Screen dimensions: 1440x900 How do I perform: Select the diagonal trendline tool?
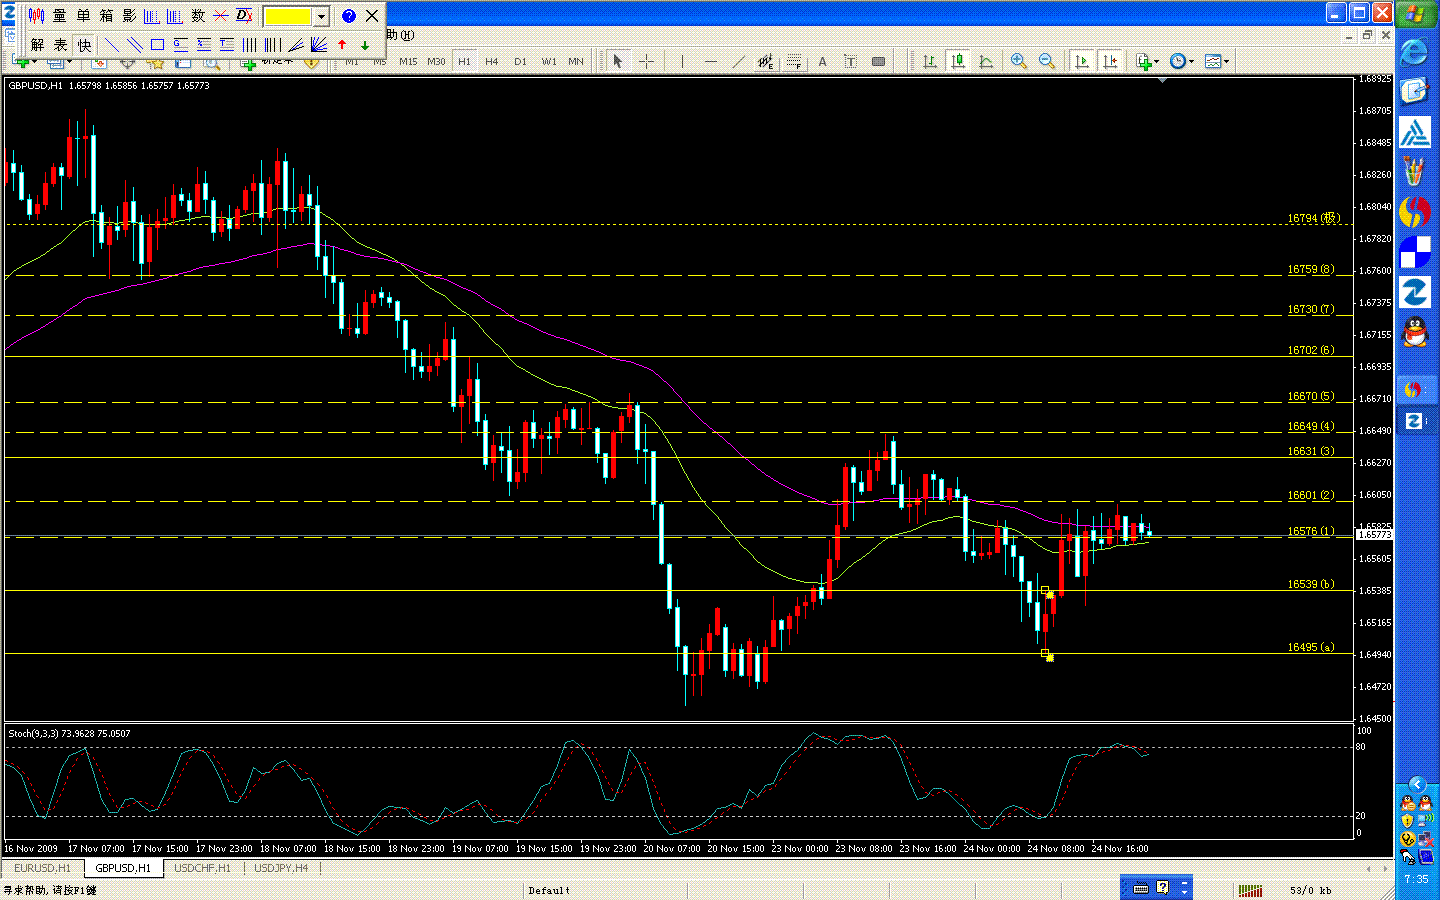(x=738, y=62)
